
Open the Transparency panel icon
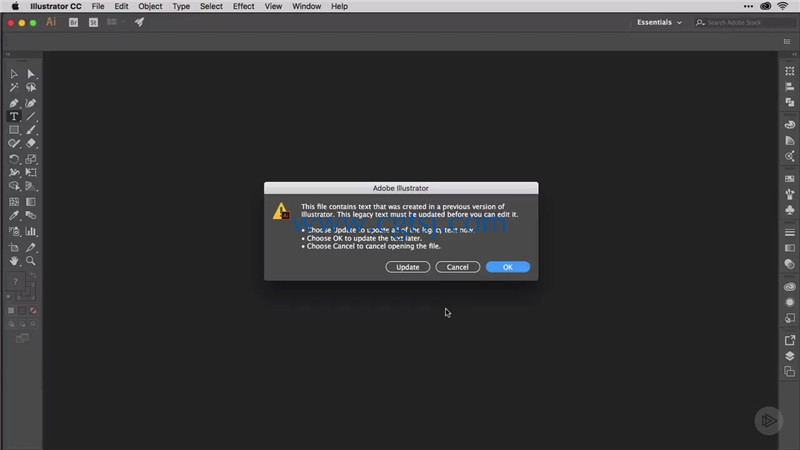point(790,264)
